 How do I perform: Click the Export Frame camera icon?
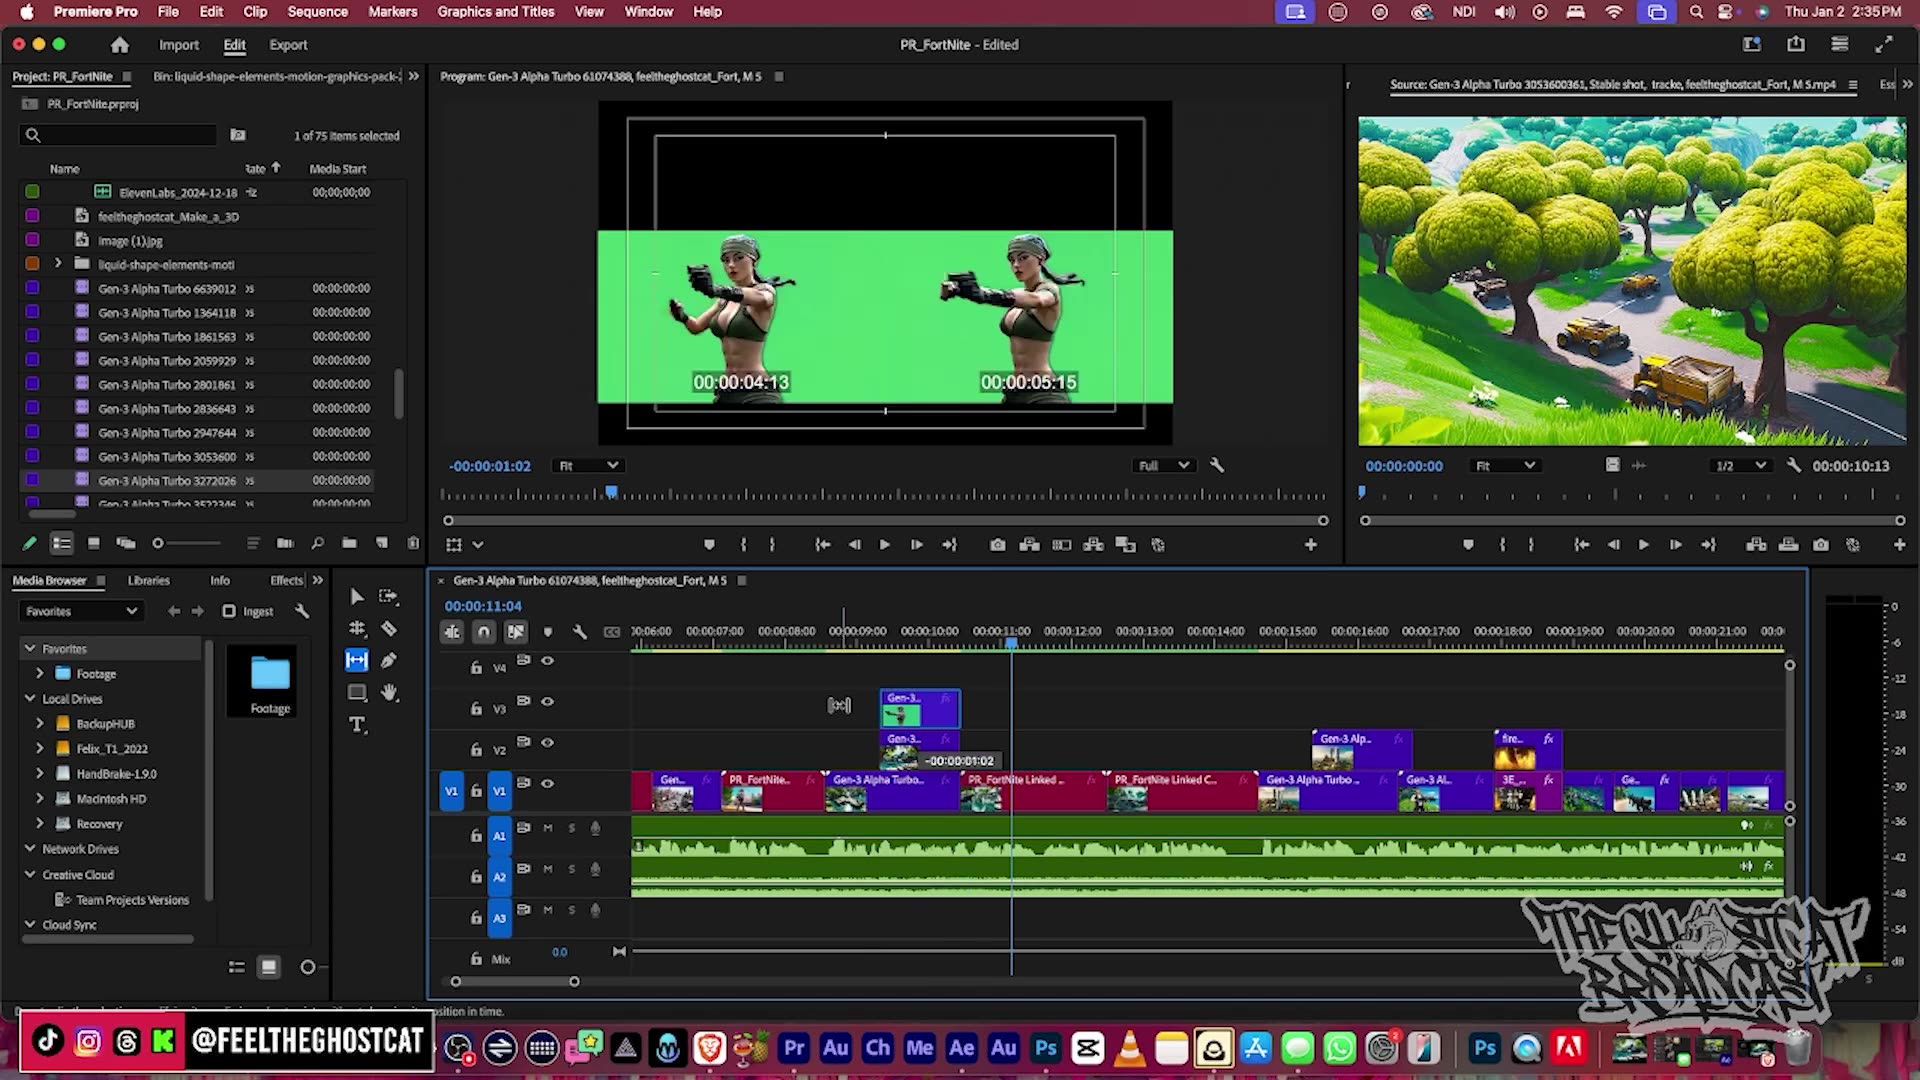coord(997,545)
